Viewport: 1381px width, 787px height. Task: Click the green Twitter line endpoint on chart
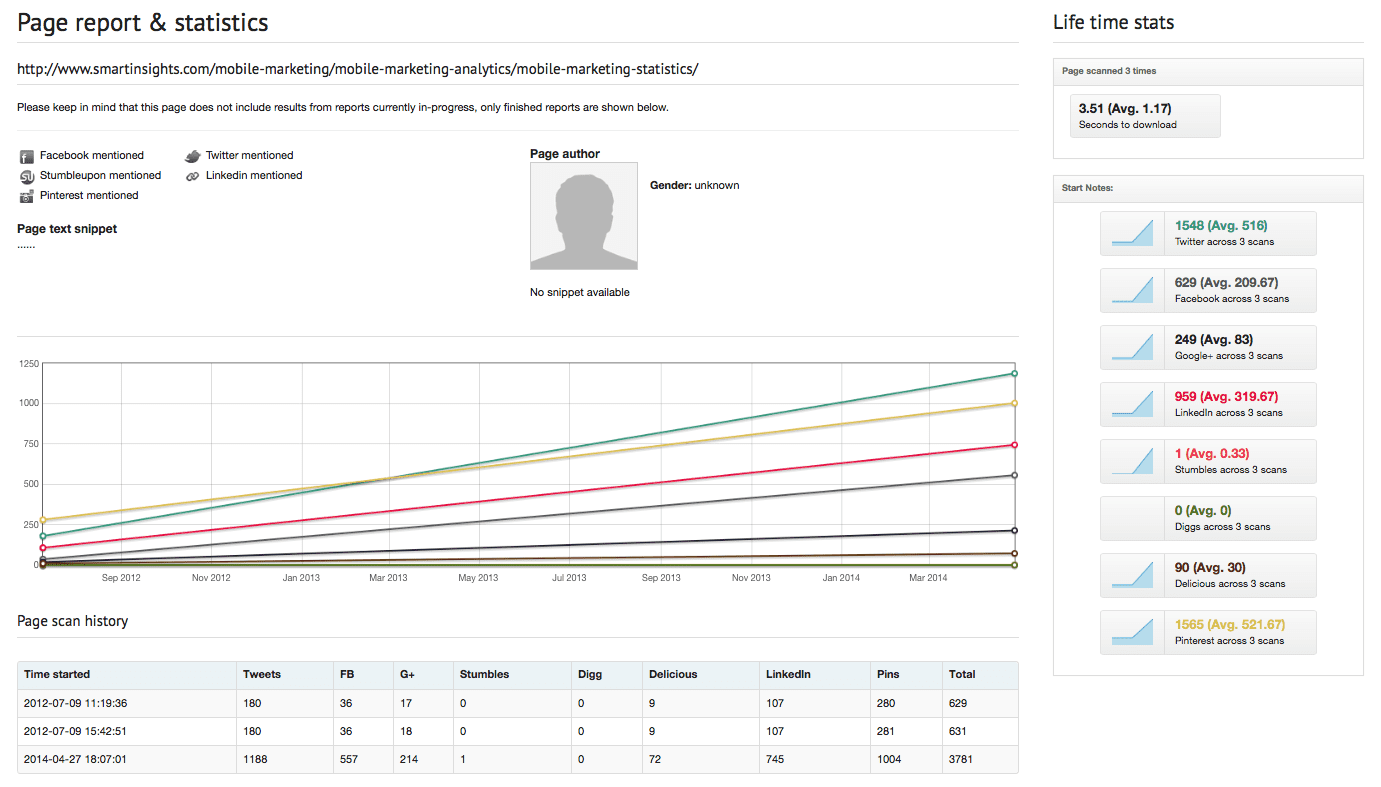[x=1014, y=374]
